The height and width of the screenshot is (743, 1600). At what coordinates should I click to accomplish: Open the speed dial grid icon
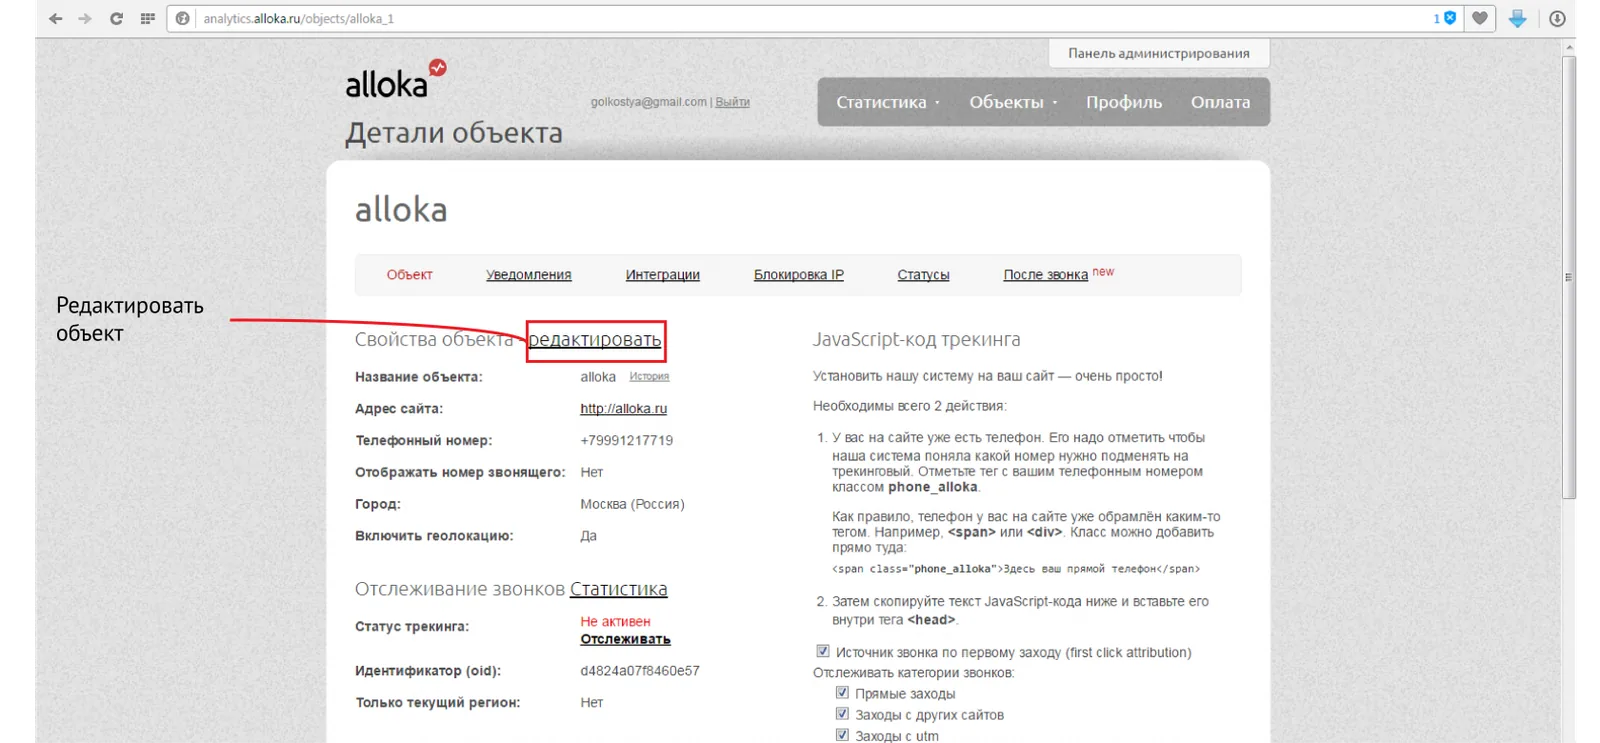coord(147,18)
